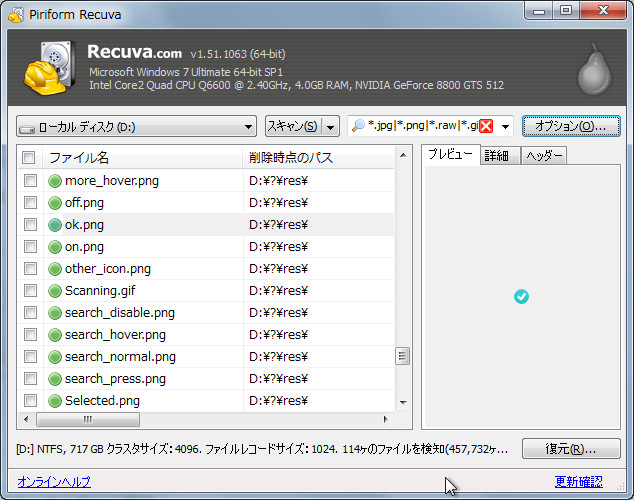Check the box for off.png

pyautogui.click(x=30, y=202)
